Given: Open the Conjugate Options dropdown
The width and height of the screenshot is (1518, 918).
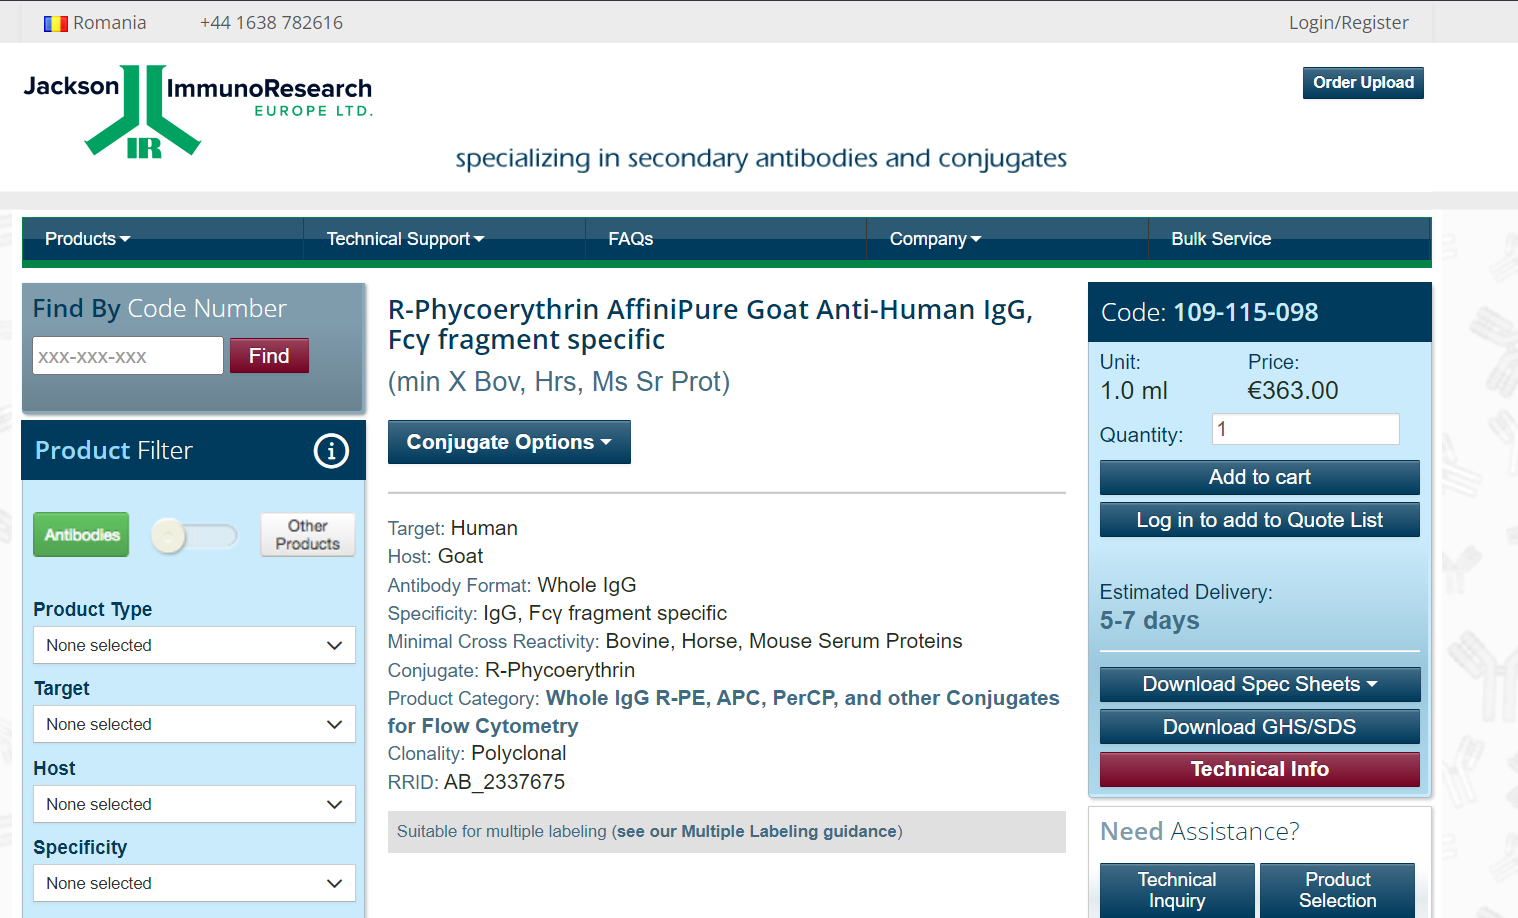Looking at the screenshot, I should tap(509, 442).
